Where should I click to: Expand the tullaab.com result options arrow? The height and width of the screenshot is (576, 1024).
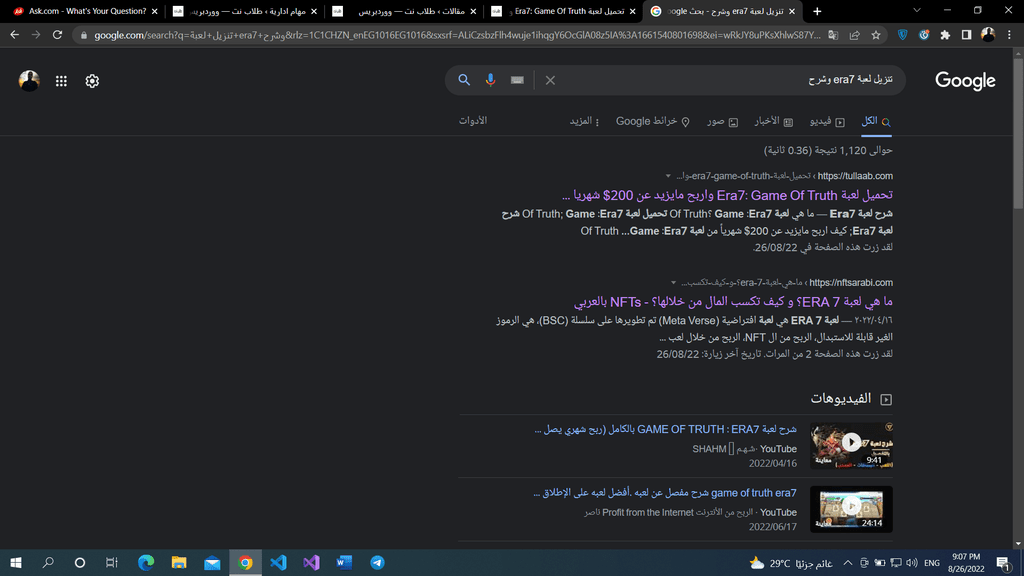click(x=668, y=176)
